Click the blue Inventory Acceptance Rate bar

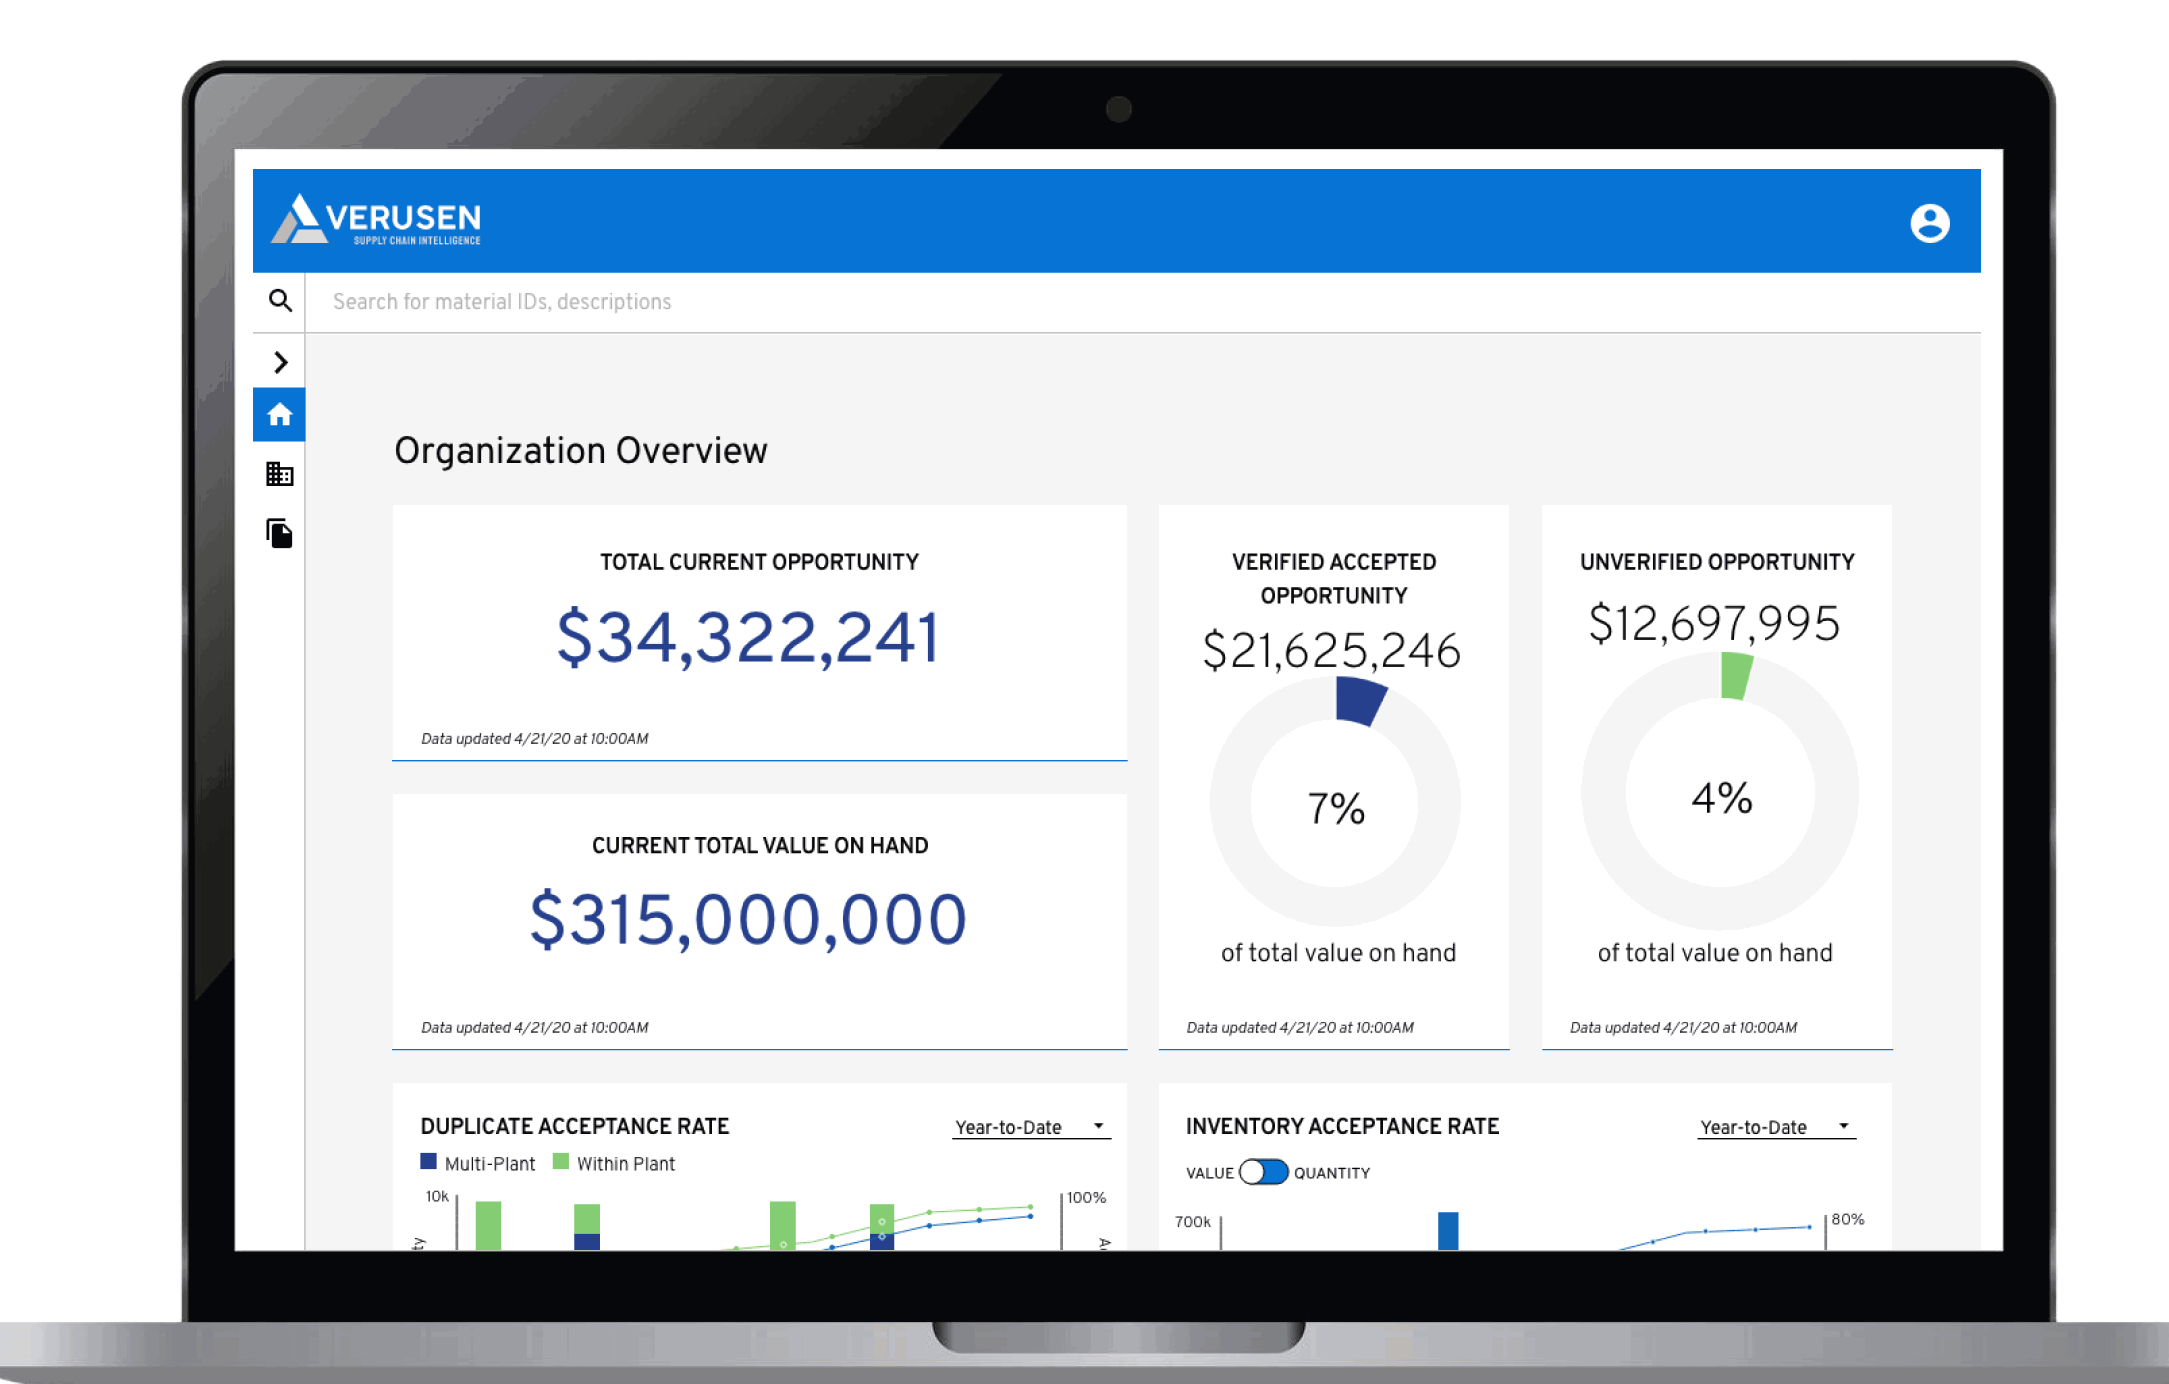click(1447, 1230)
